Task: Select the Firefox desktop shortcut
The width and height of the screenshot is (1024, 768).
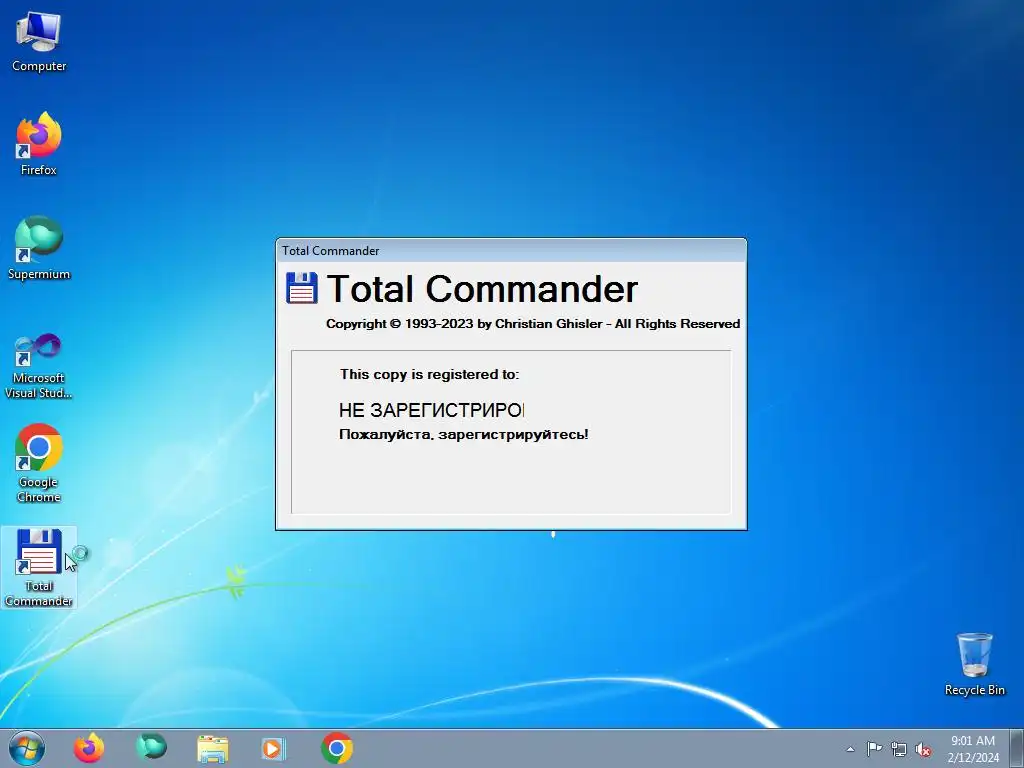Action: [39, 144]
